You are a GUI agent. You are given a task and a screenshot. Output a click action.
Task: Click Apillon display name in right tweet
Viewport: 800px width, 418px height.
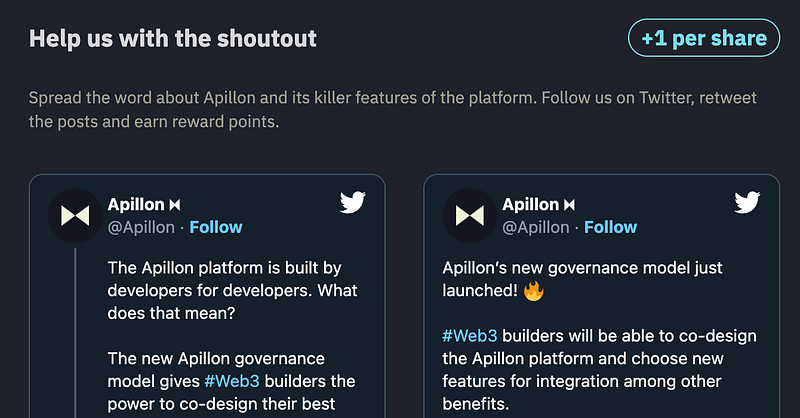pos(530,205)
